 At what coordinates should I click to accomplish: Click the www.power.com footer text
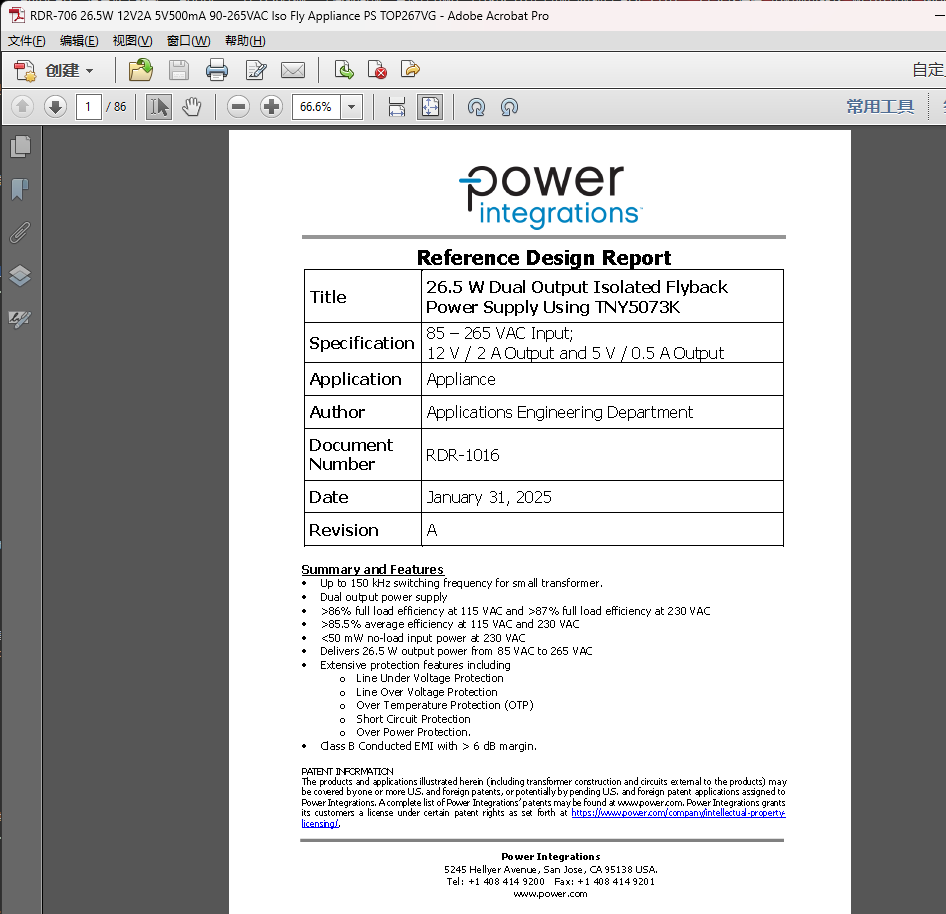click(550, 894)
